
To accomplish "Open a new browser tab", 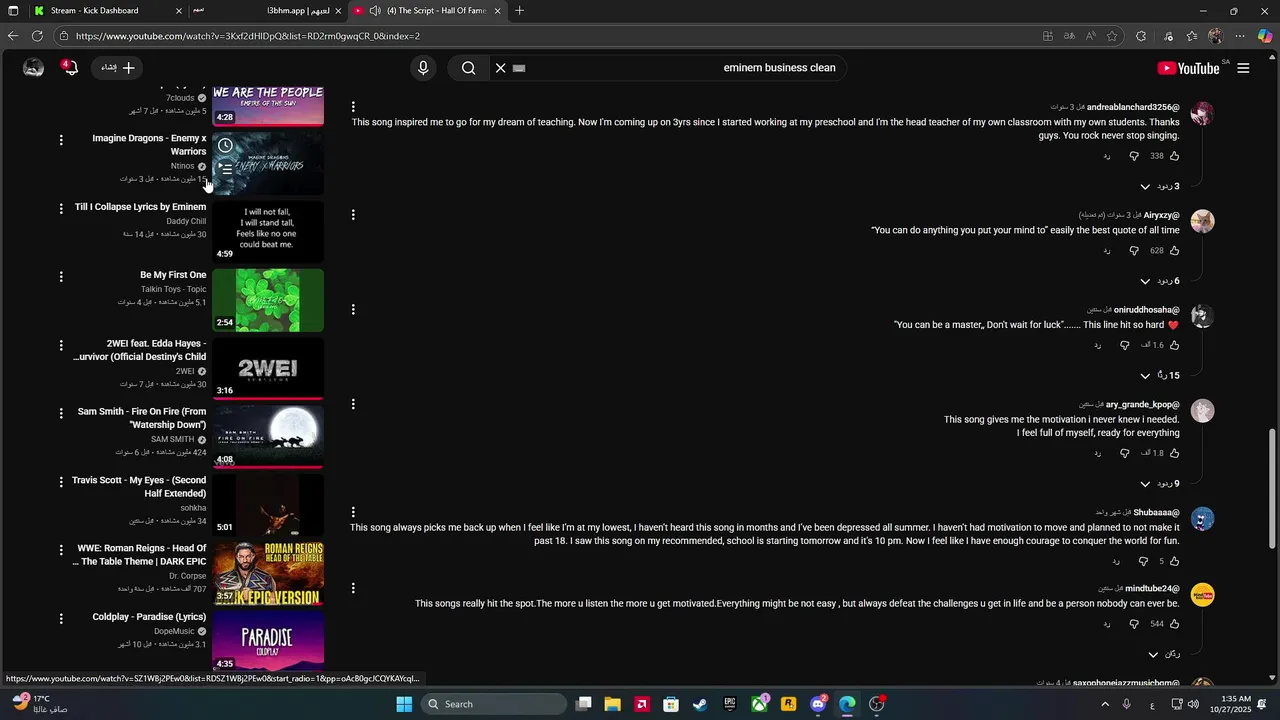I will [519, 11].
